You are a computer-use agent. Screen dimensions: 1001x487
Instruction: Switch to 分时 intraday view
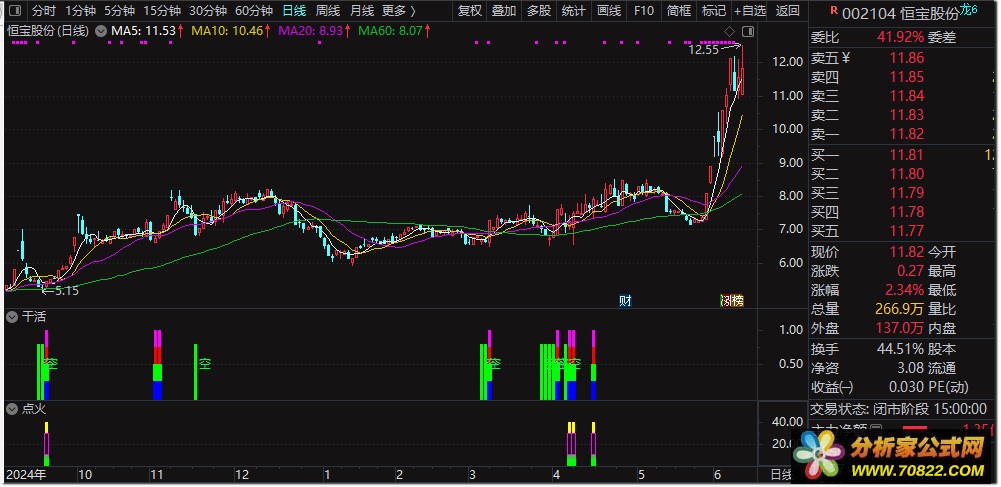coord(44,11)
